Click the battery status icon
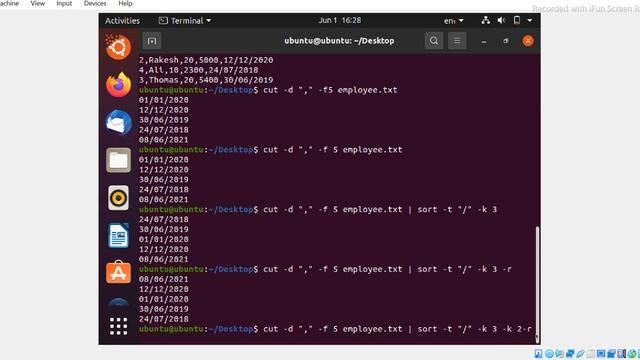640x360 pixels. coord(517,20)
